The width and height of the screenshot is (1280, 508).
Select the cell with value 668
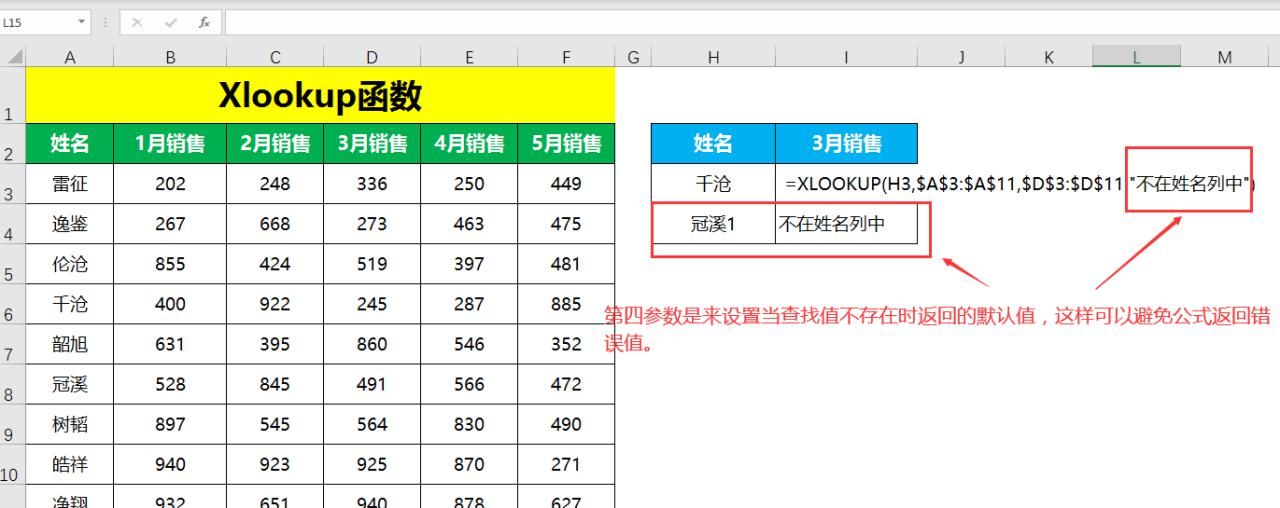[275, 224]
